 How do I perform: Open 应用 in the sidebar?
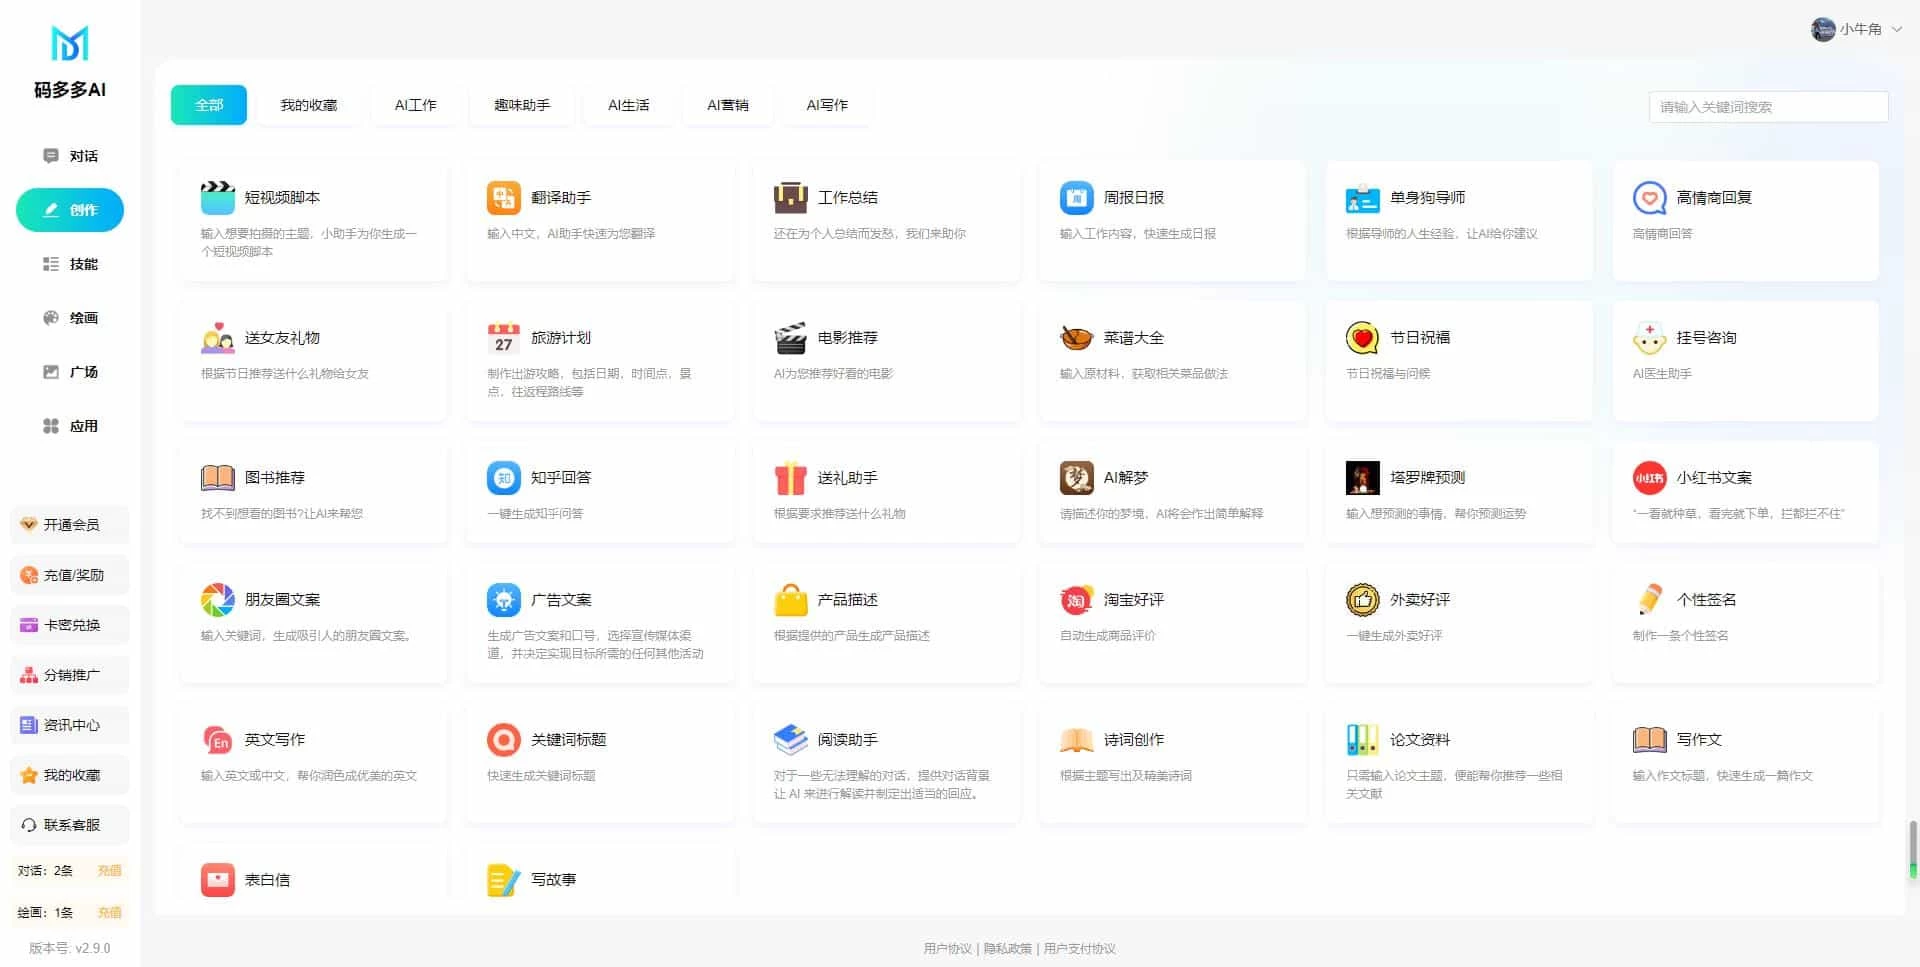(70, 426)
